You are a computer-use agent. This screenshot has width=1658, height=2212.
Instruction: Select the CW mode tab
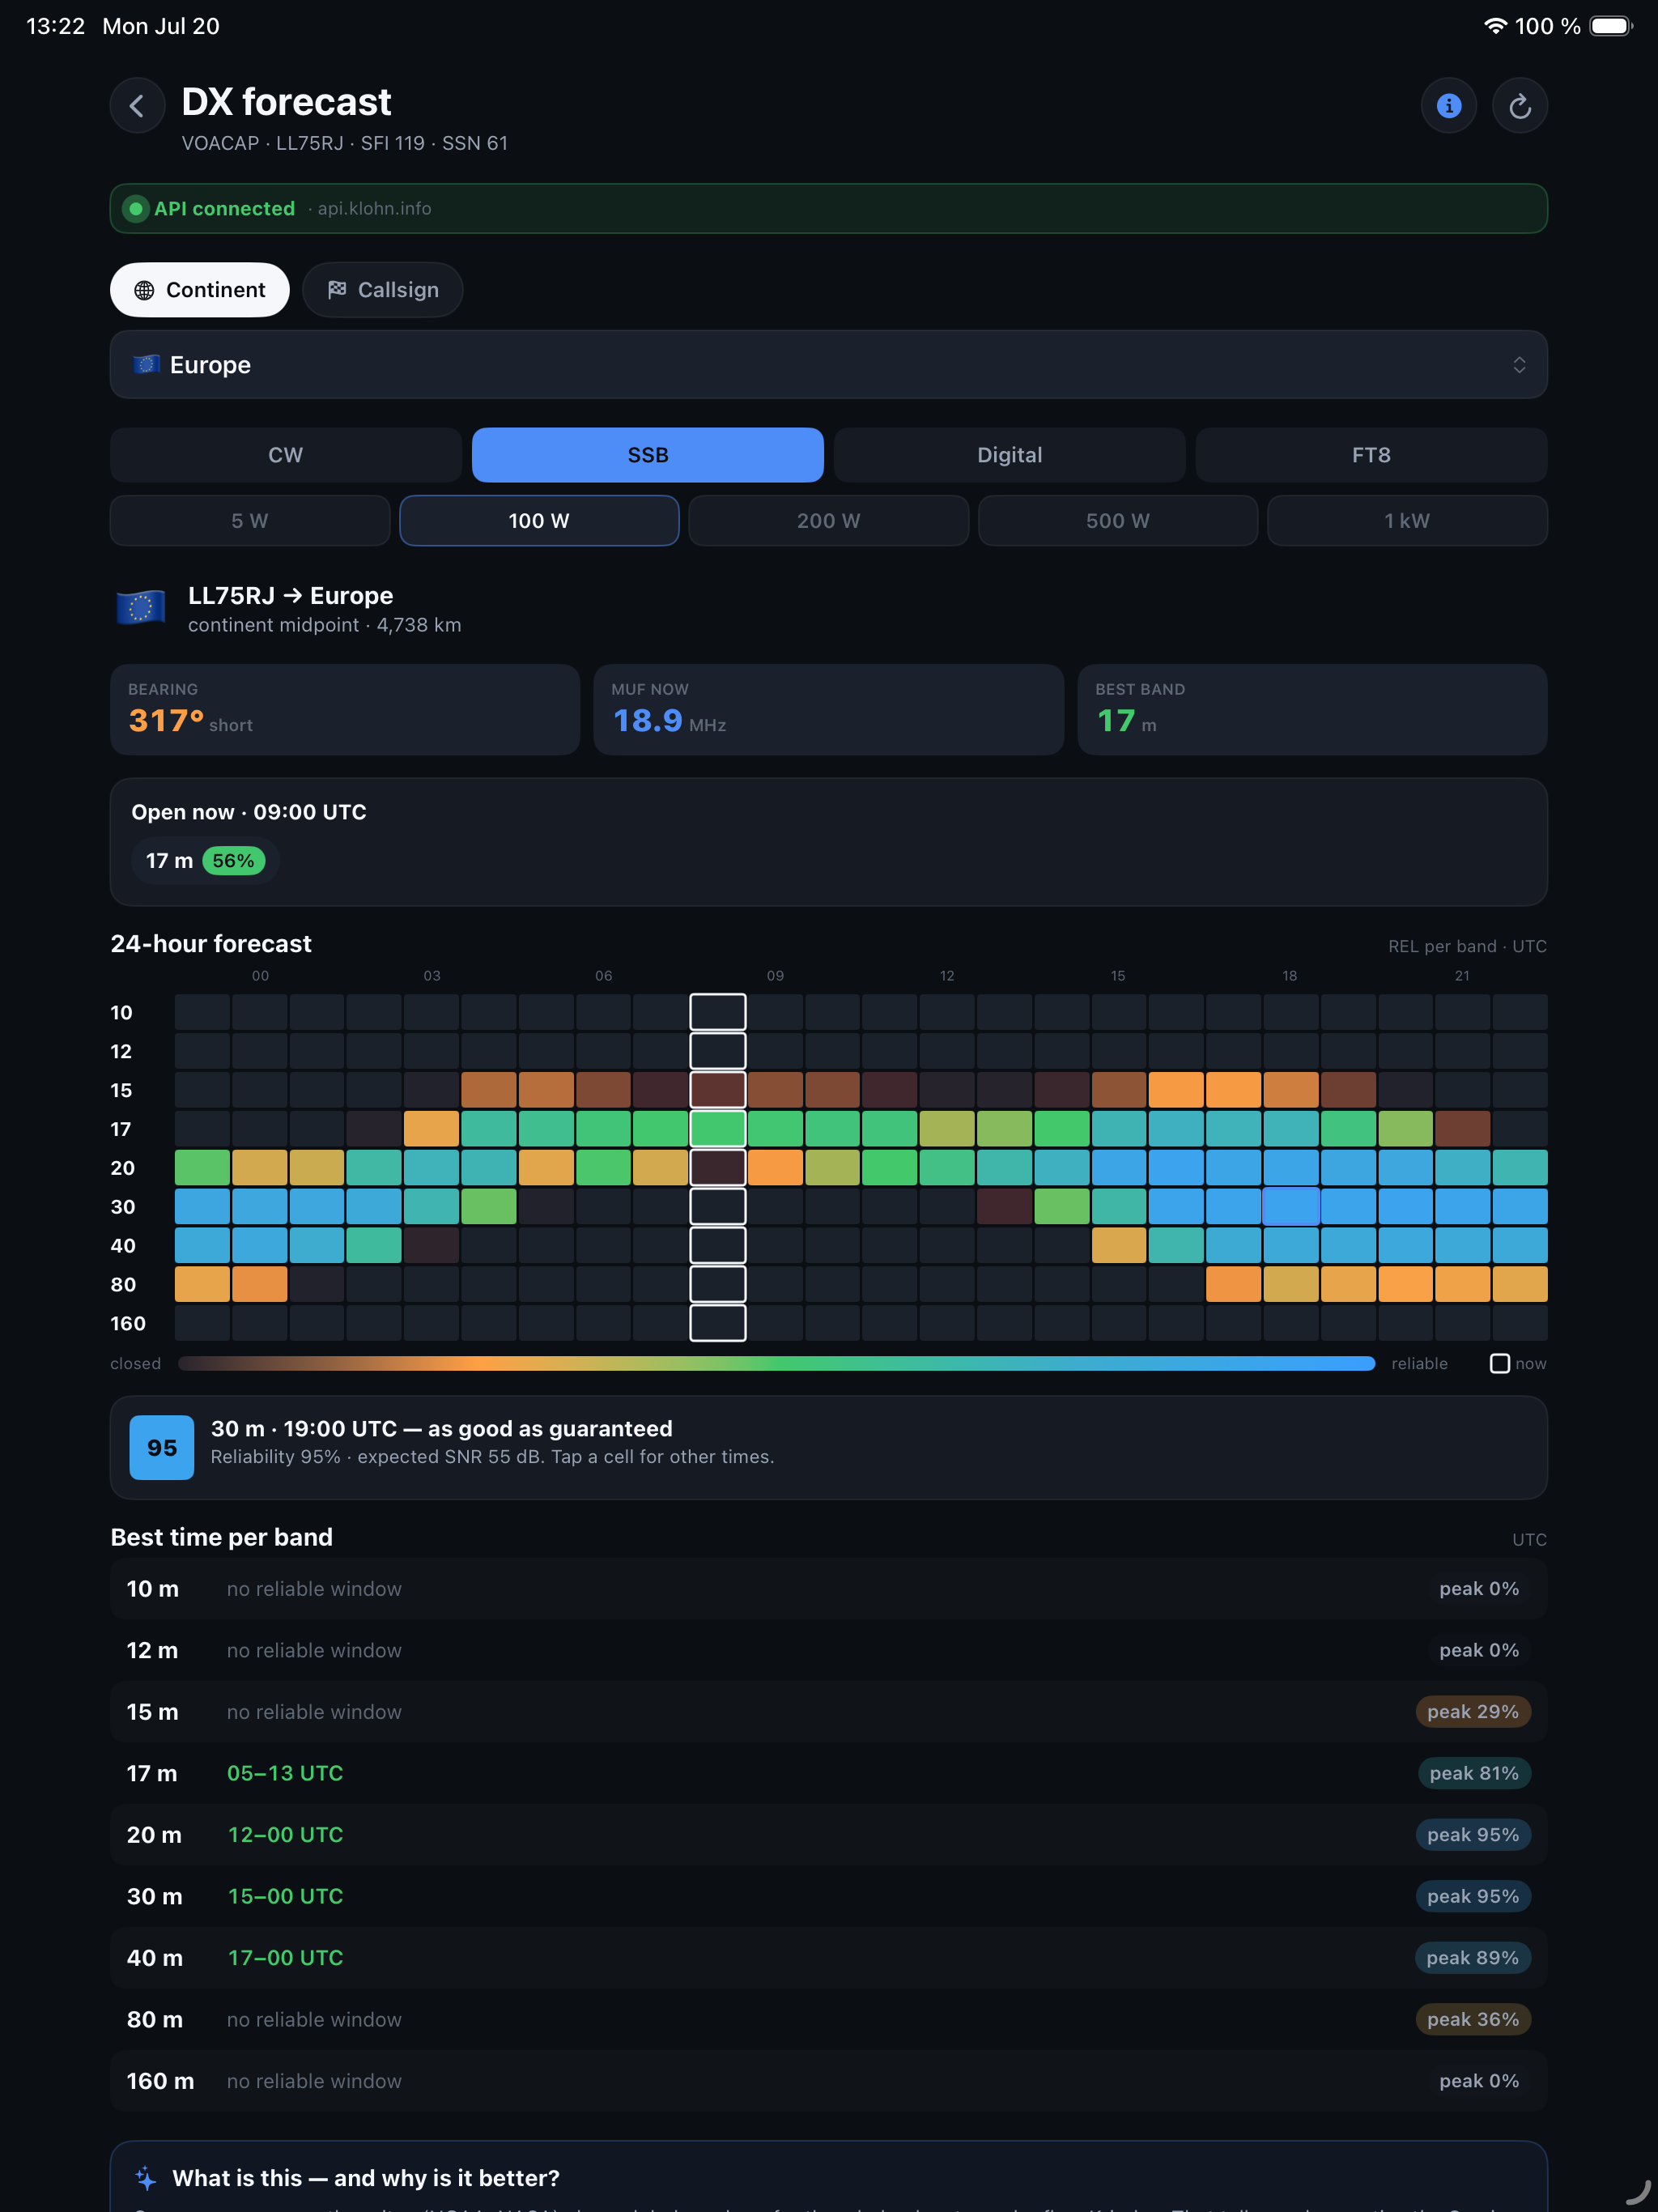[x=286, y=455]
